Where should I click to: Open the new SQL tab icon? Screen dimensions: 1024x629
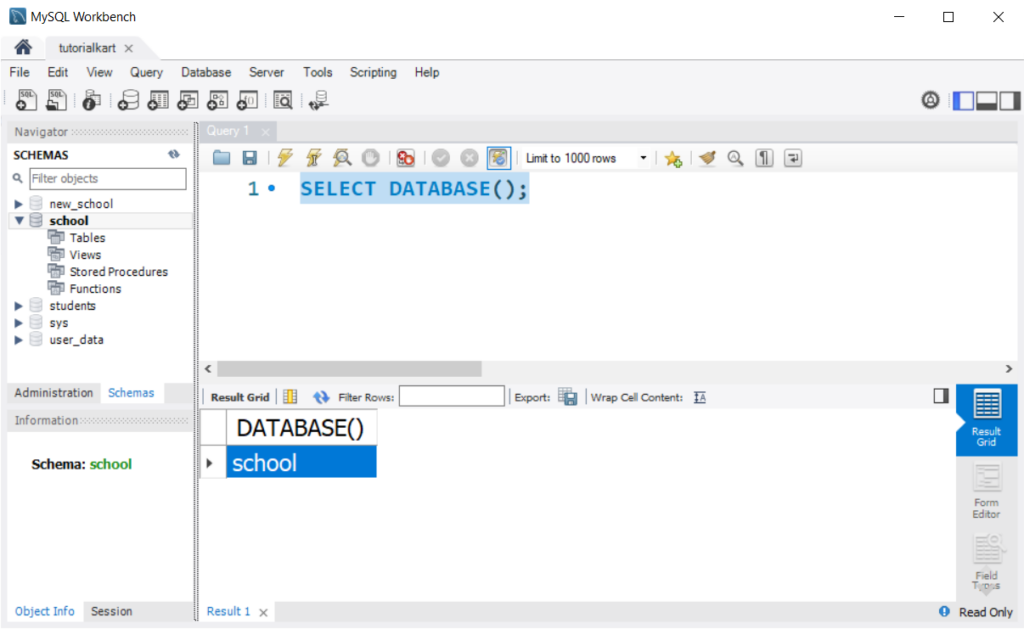tap(27, 100)
